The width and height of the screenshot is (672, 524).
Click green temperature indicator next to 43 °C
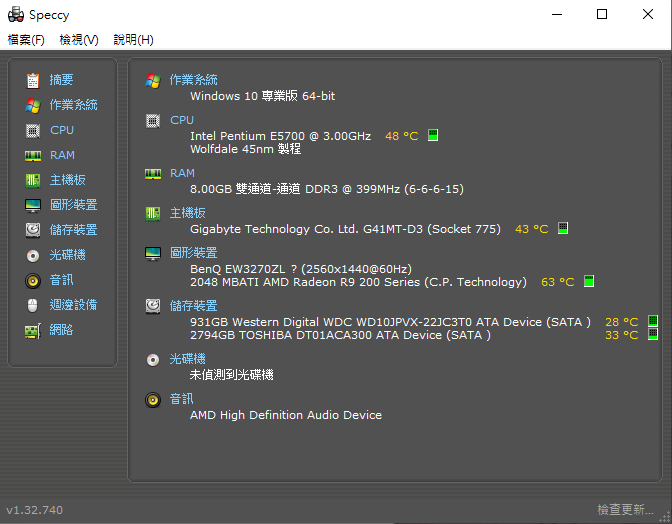563,228
